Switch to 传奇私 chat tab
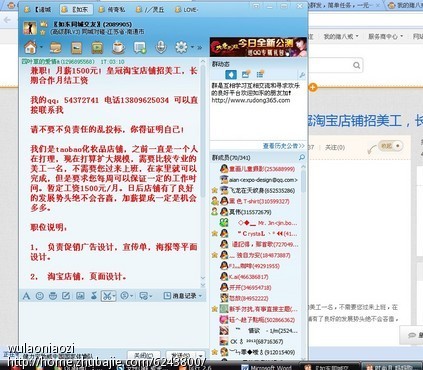This screenshot has height=370, width=423. pyautogui.click(x=112, y=10)
